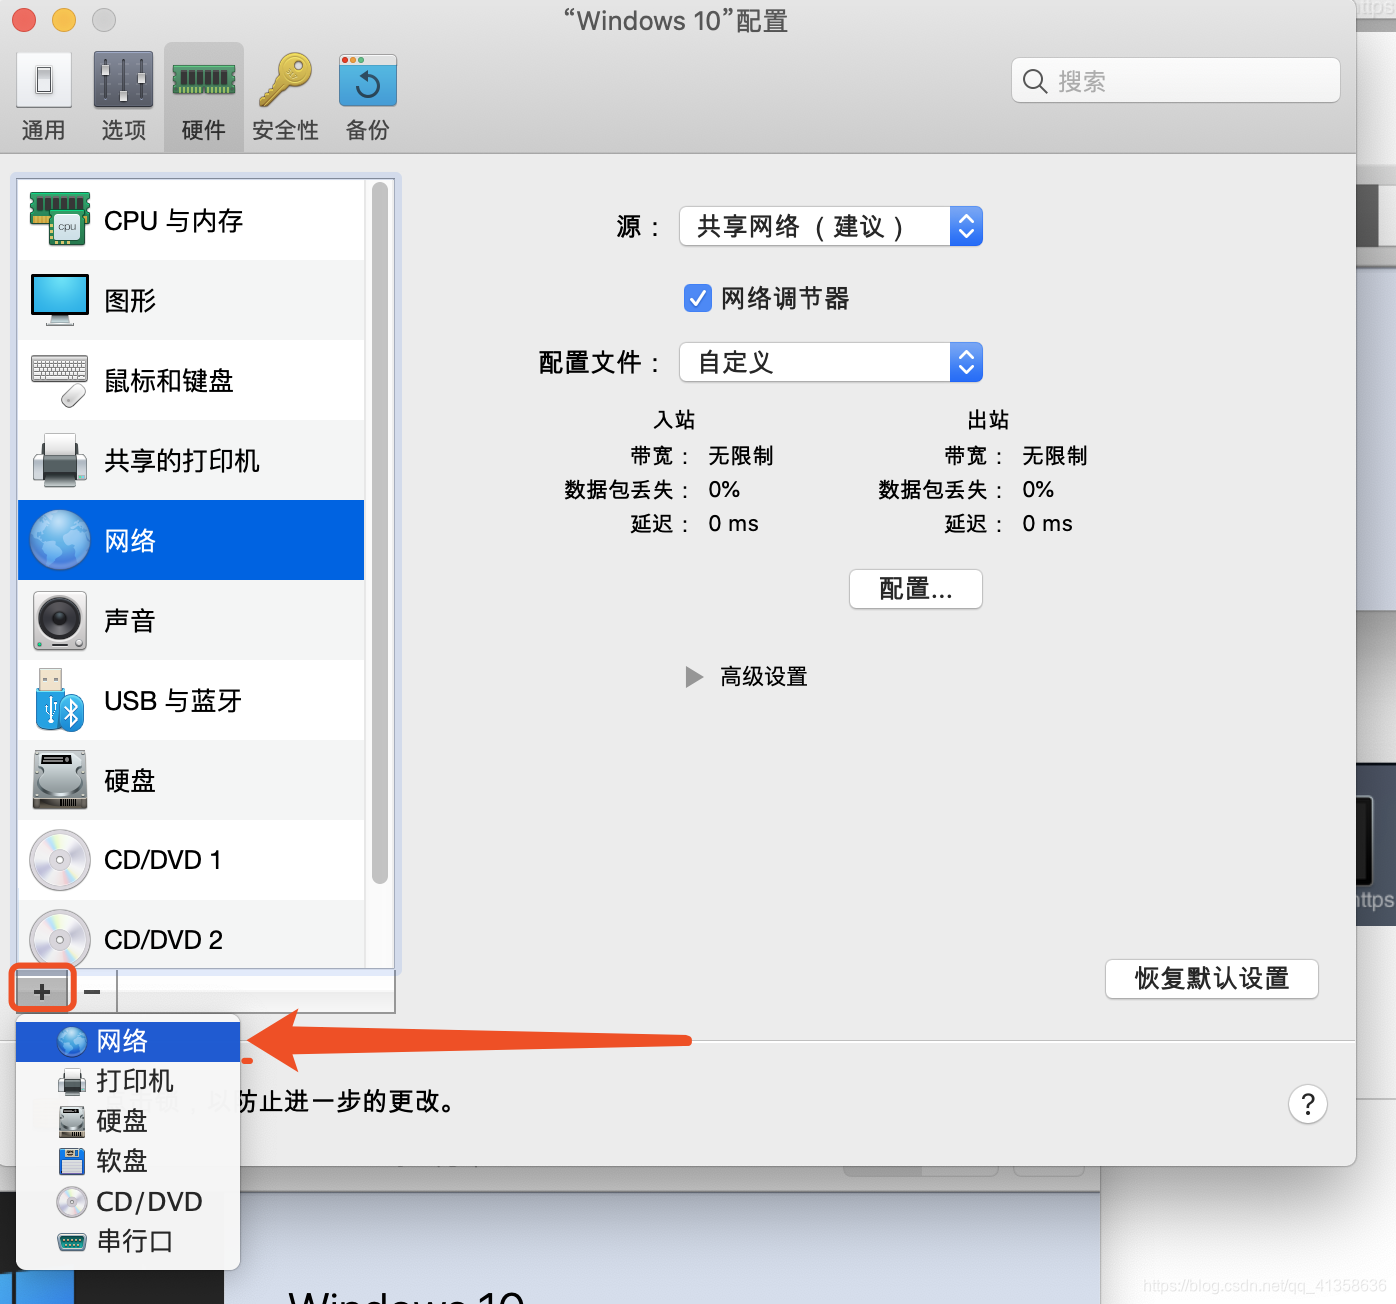Choose 打印机 from the add-device menu
The image size is (1396, 1304).
pyautogui.click(x=128, y=1081)
